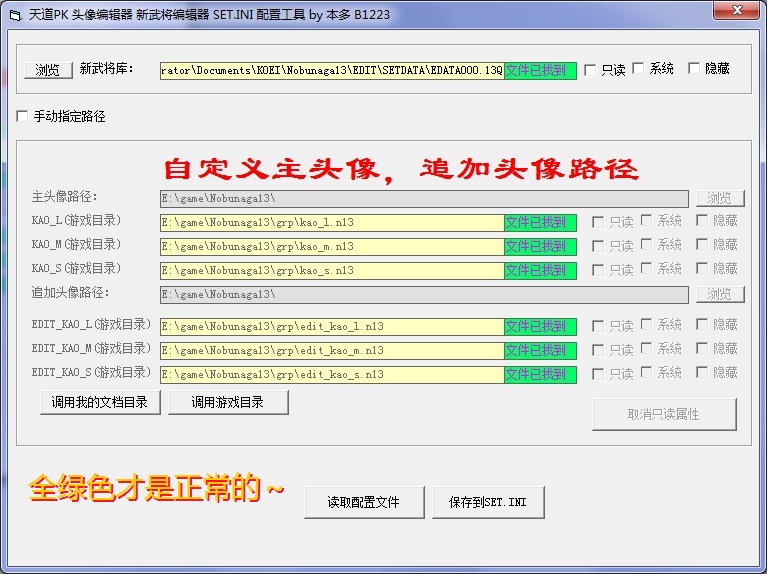
Task: Click the app icon in the title bar
Action: pyautogui.click(x=15, y=12)
